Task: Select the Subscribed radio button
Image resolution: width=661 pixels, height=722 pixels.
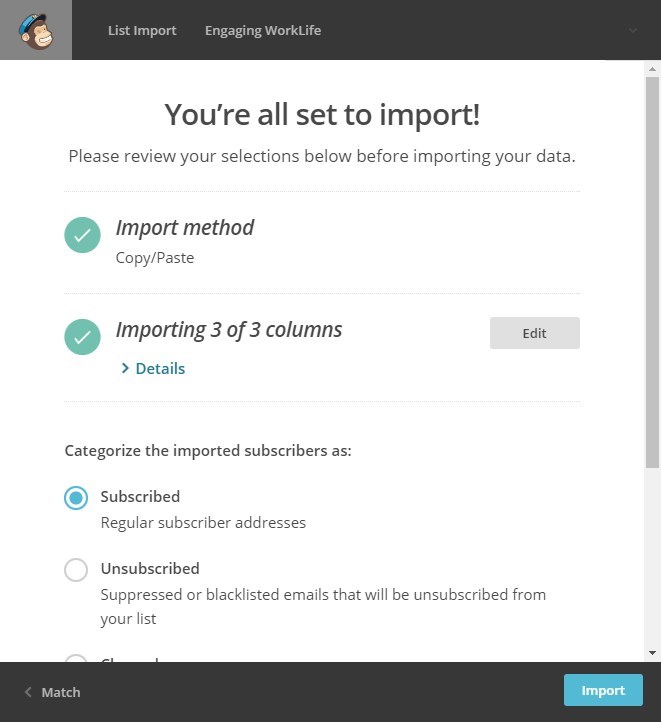Action: 76,498
